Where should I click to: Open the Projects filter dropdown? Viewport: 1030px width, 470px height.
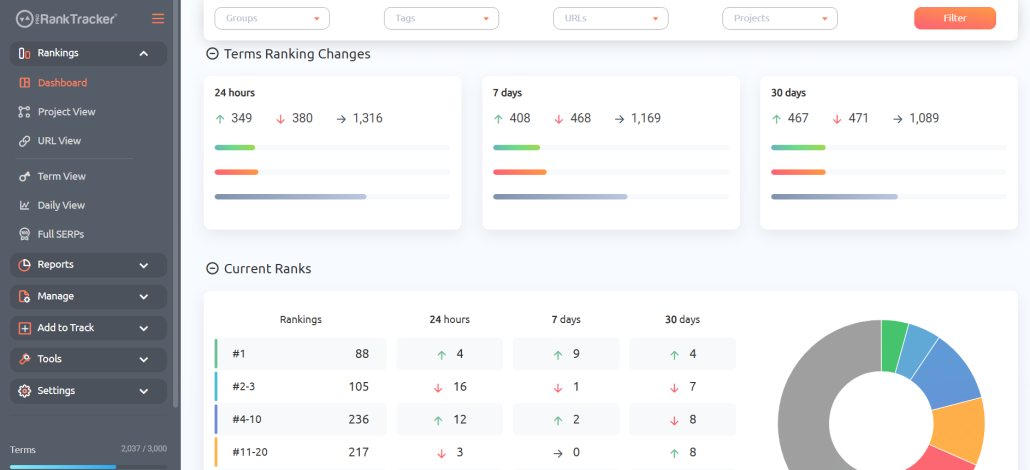point(780,18)
